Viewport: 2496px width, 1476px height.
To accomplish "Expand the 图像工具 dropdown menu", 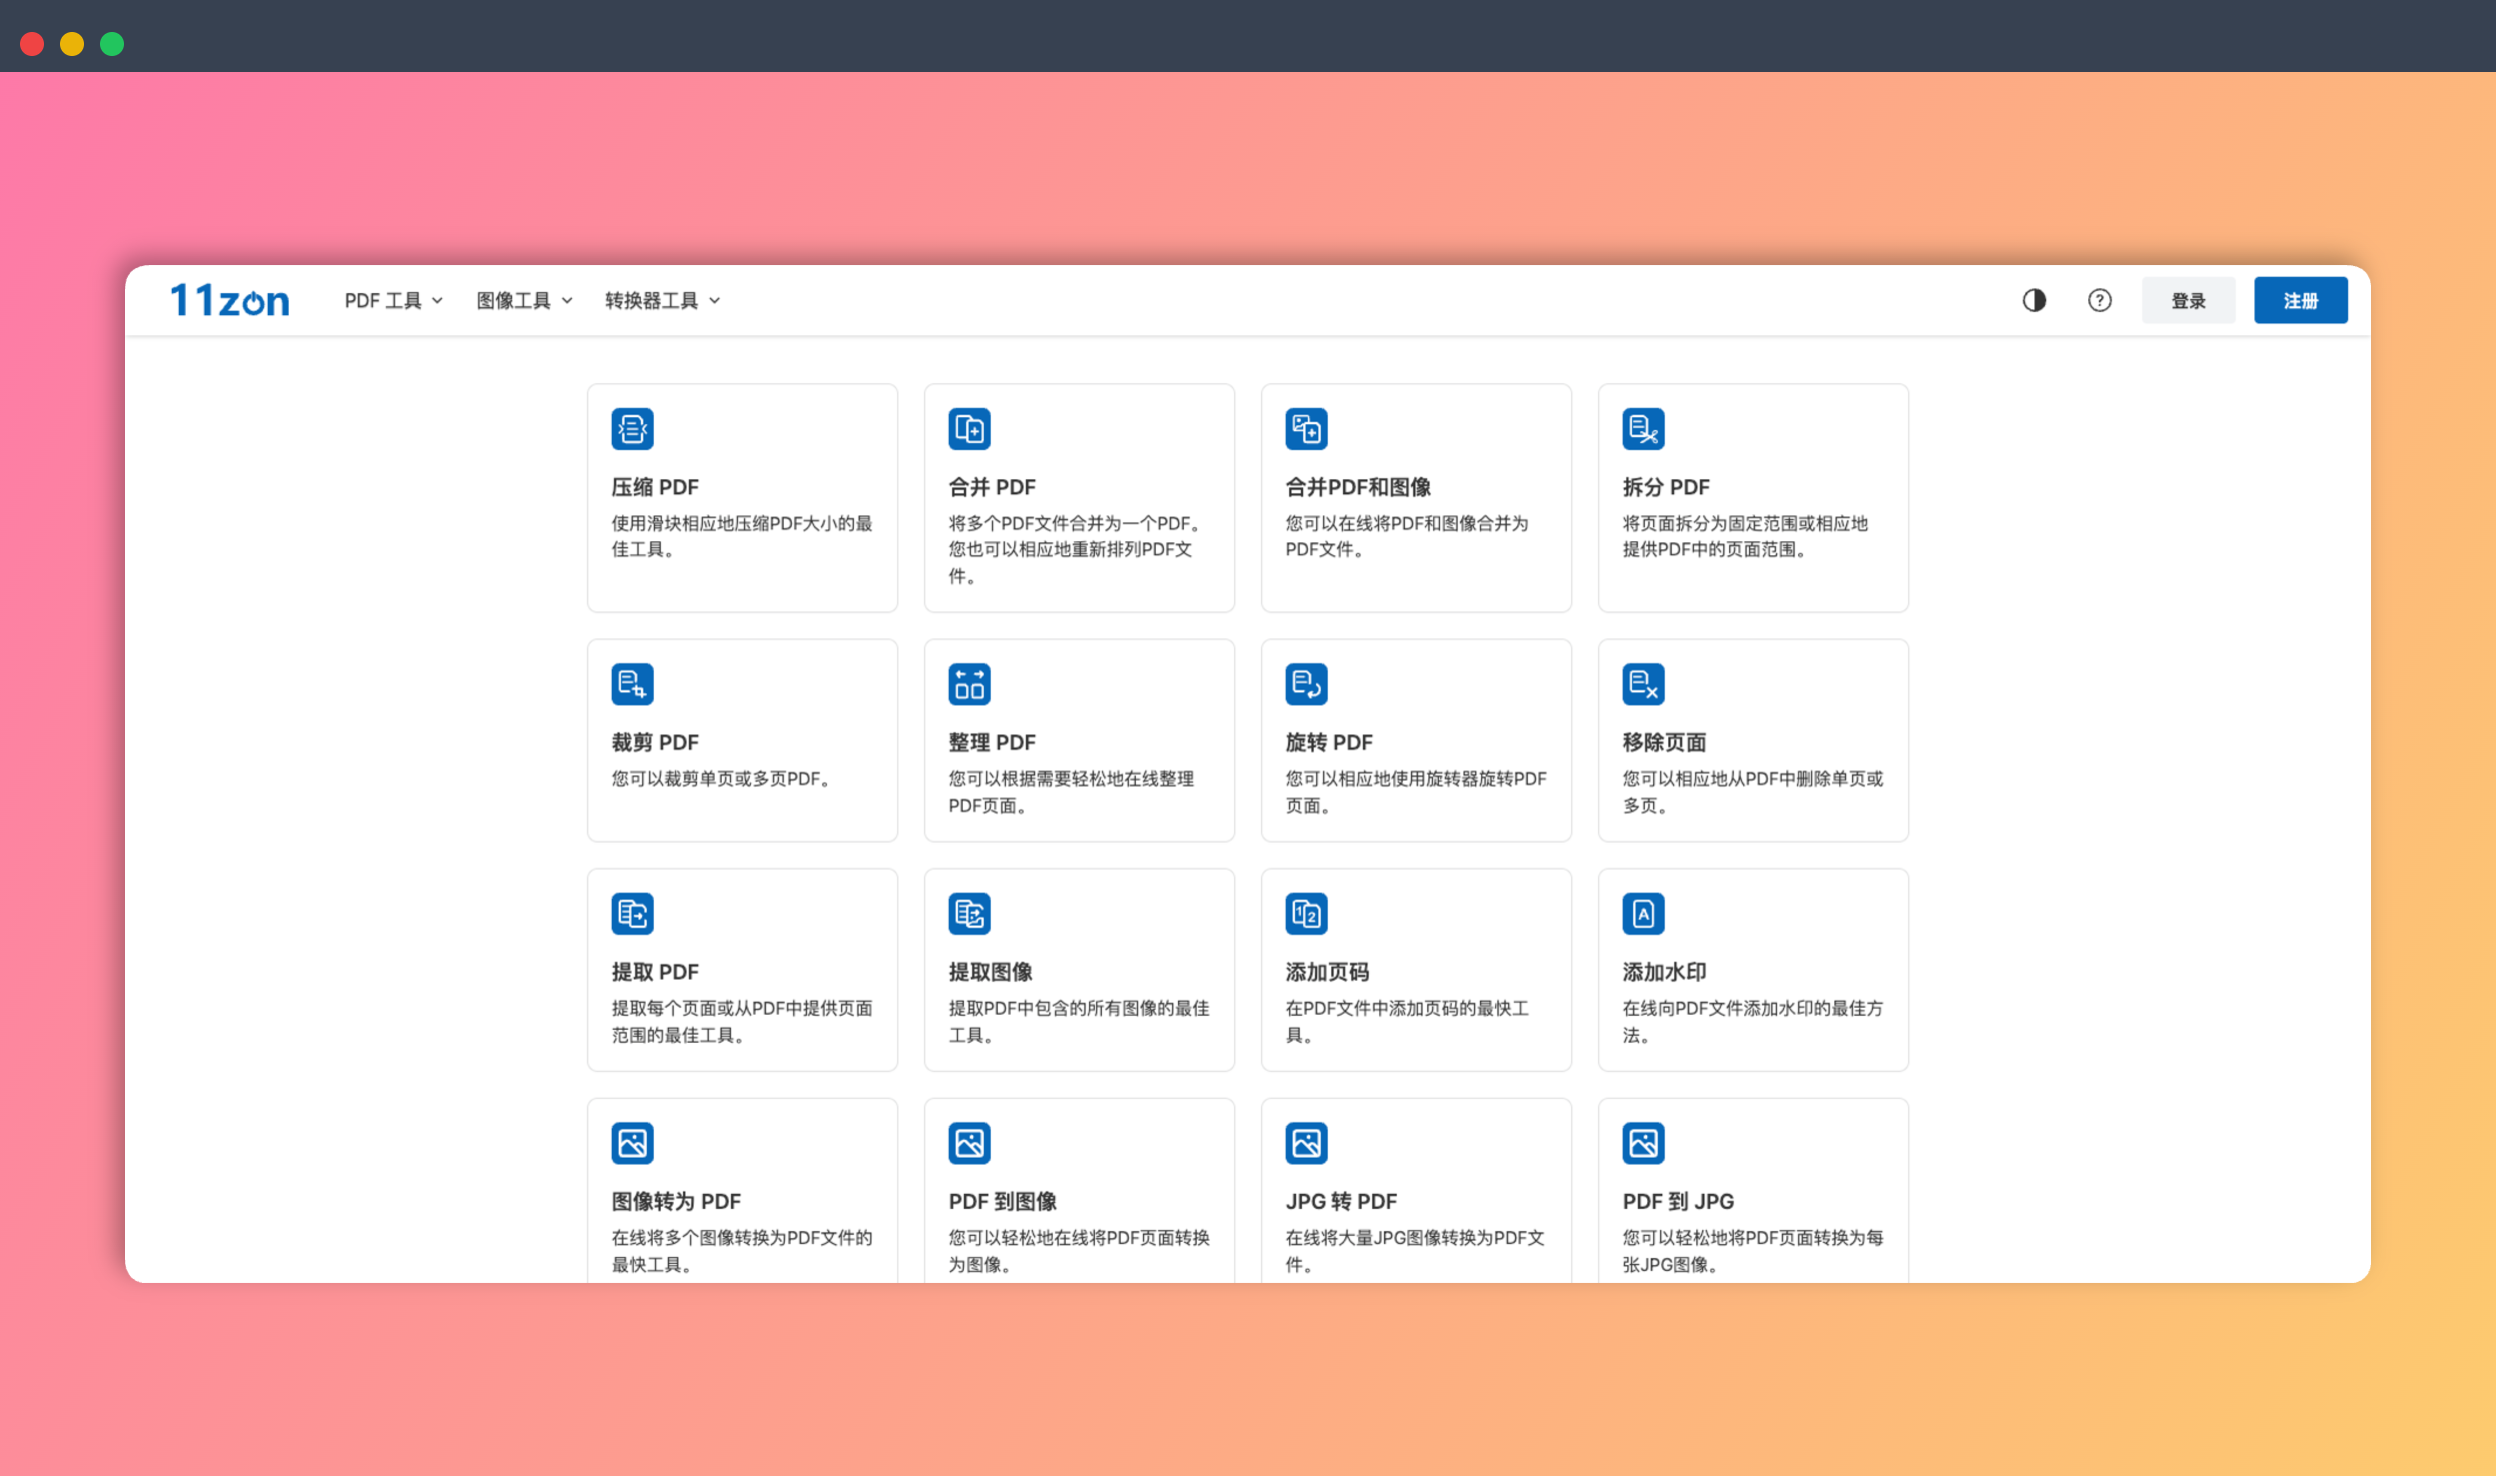I will pyautogui.click(x=522, y=300).
